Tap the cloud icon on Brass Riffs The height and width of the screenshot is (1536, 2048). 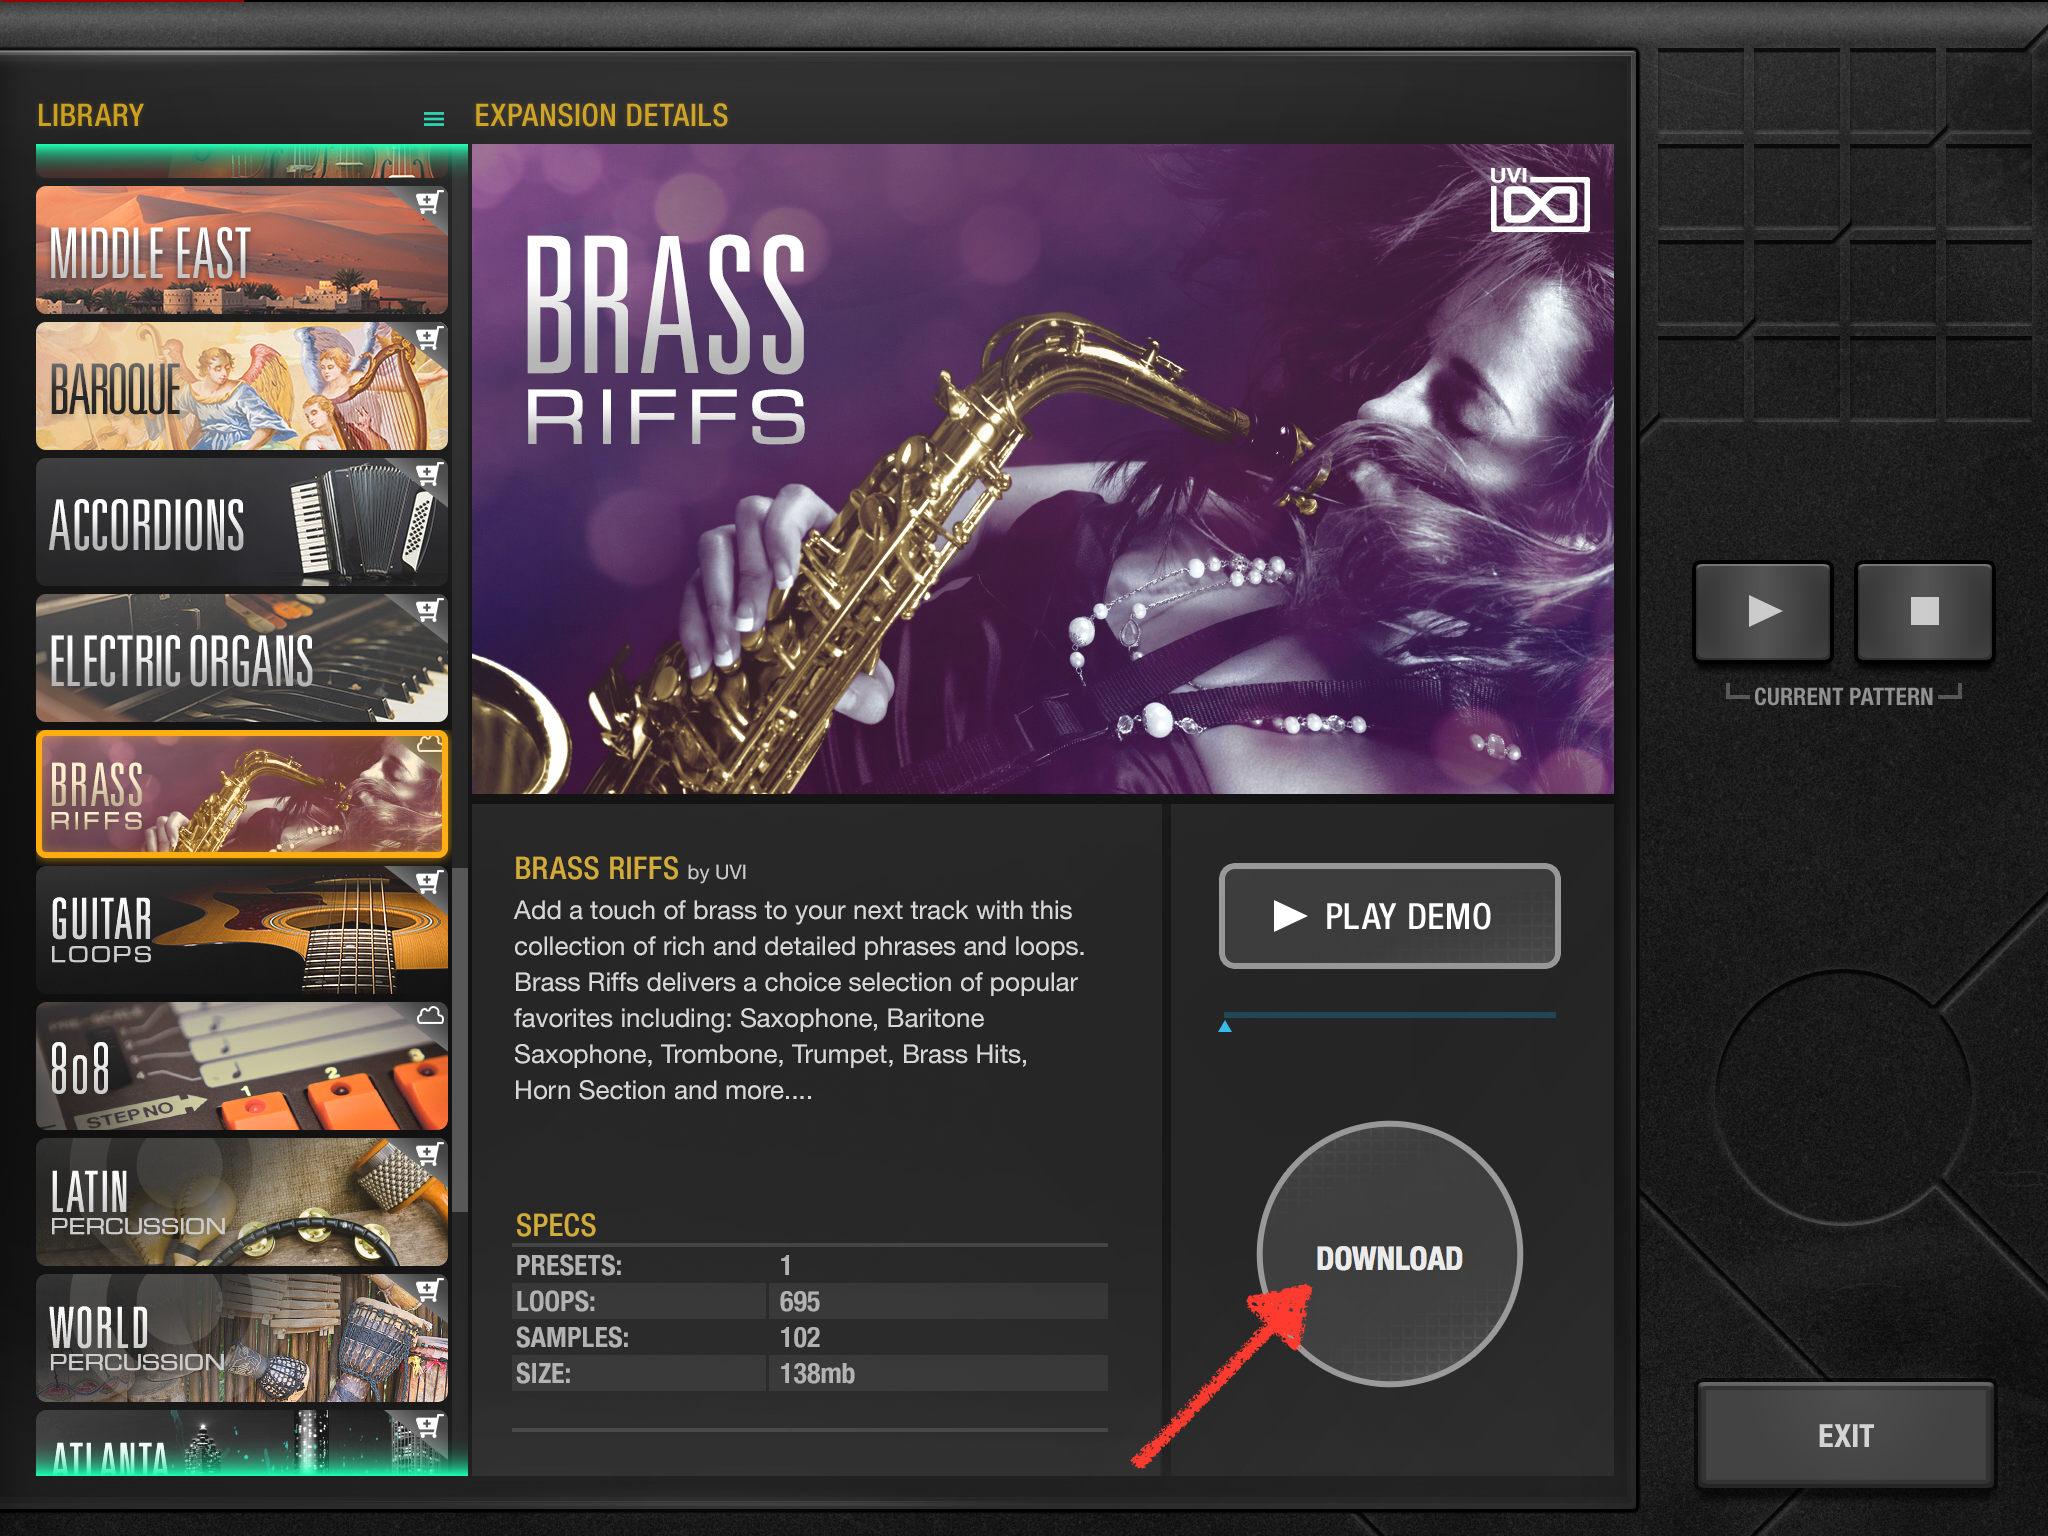(429, 744)
